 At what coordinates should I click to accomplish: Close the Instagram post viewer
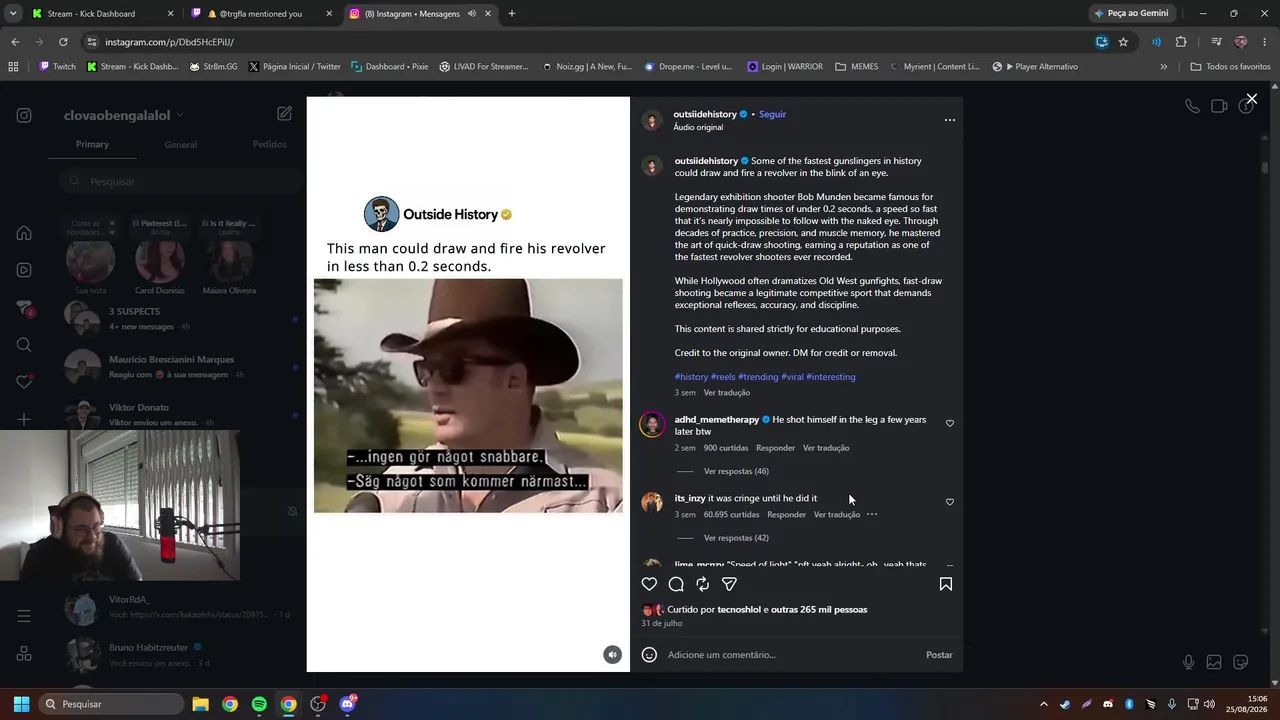coord(1251,99)
